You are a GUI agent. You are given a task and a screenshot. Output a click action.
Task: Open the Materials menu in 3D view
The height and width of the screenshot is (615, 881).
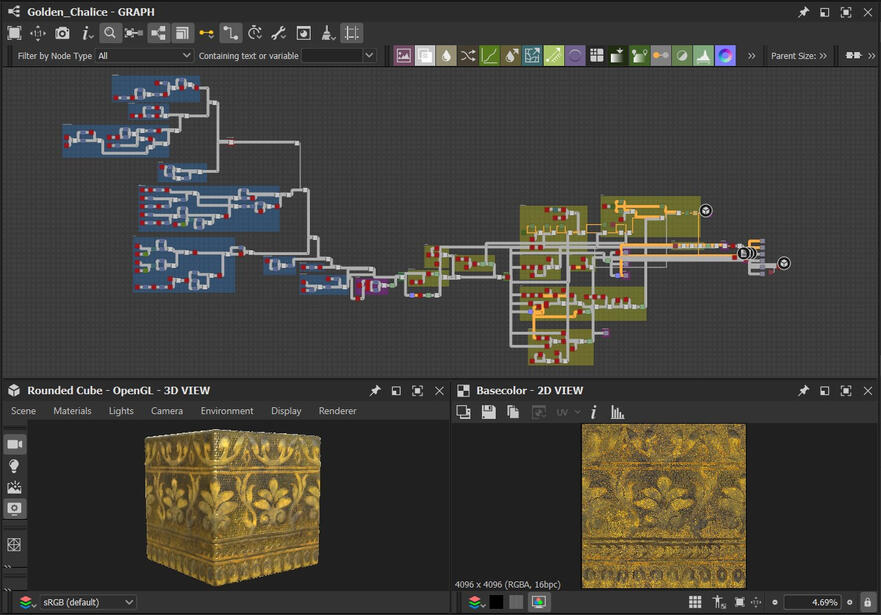72,411
